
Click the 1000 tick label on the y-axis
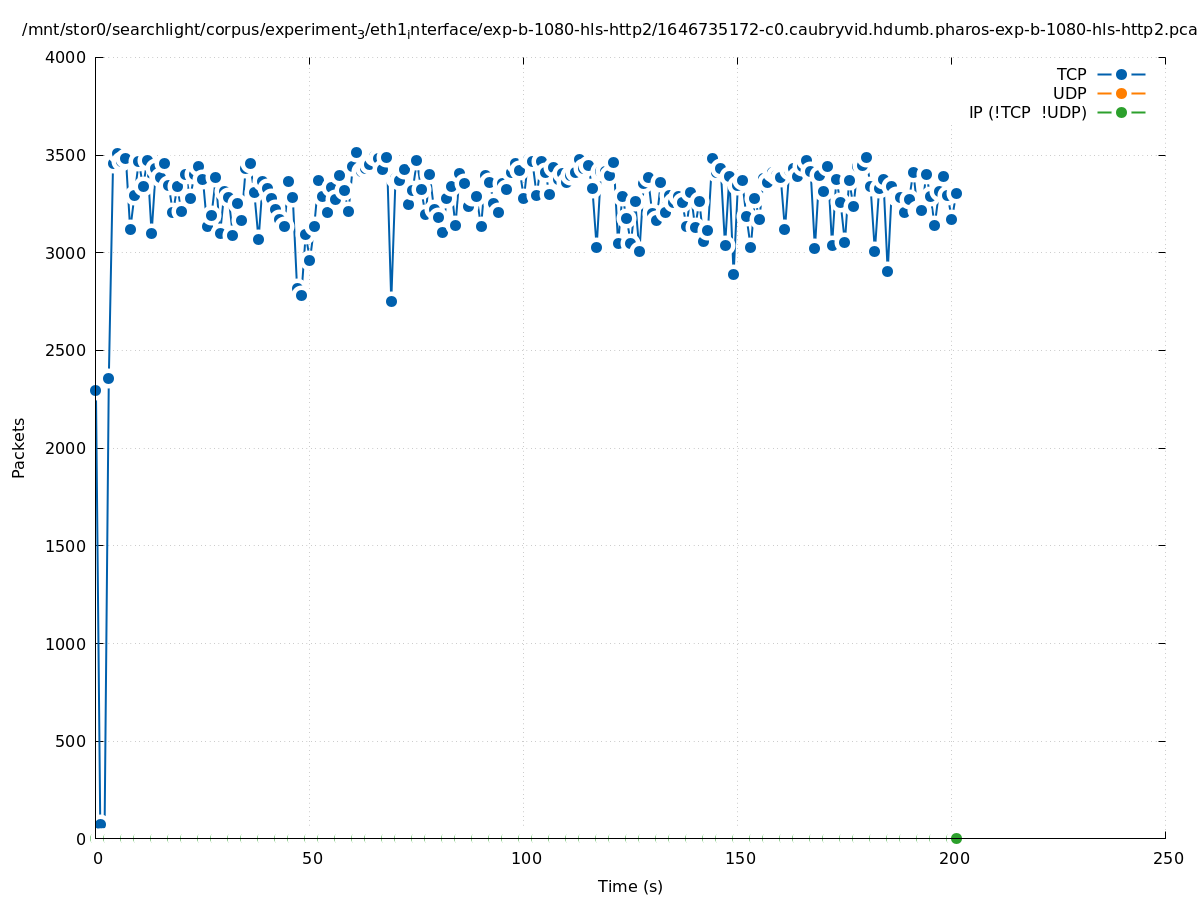click(x=66, y=643)
